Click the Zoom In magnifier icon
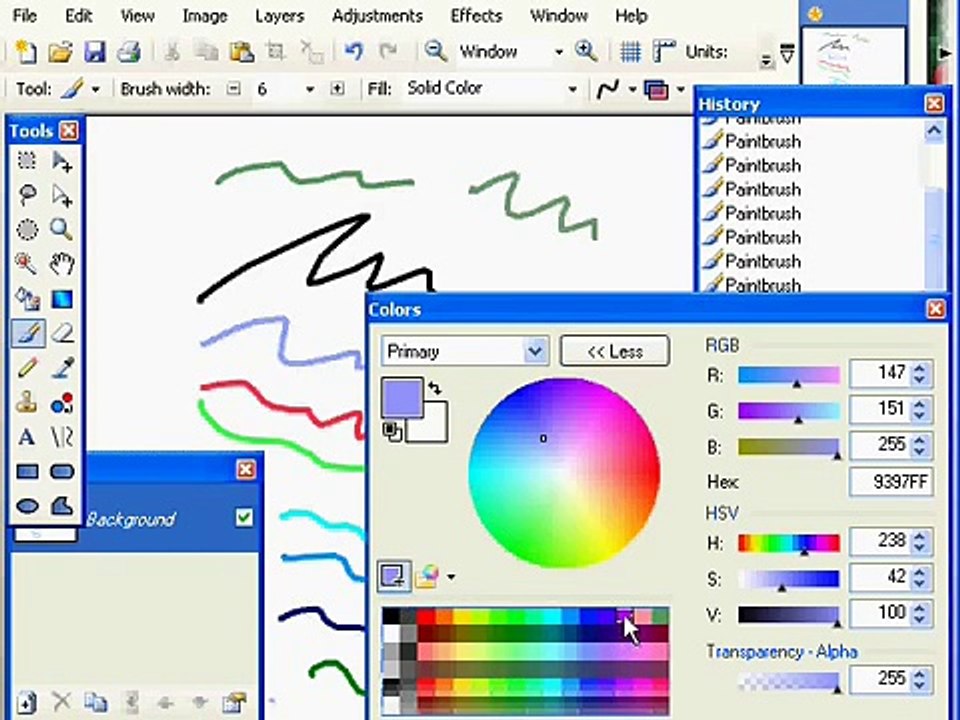Image resolution: width=960 pixels, height=720 pixels. point(586,51)
